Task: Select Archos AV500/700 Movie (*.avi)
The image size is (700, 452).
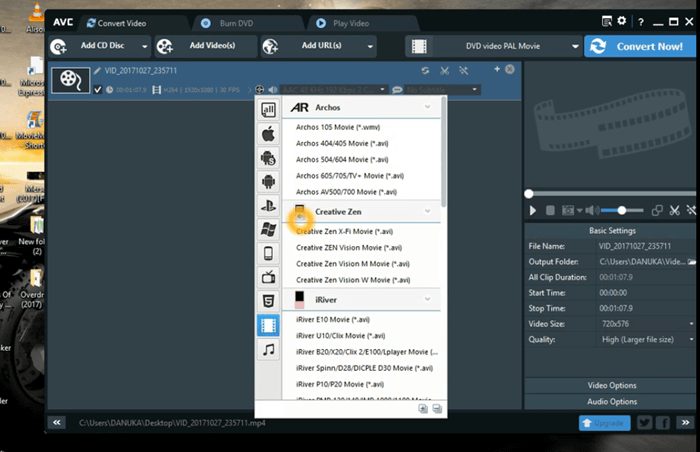Action: (346, 192)
